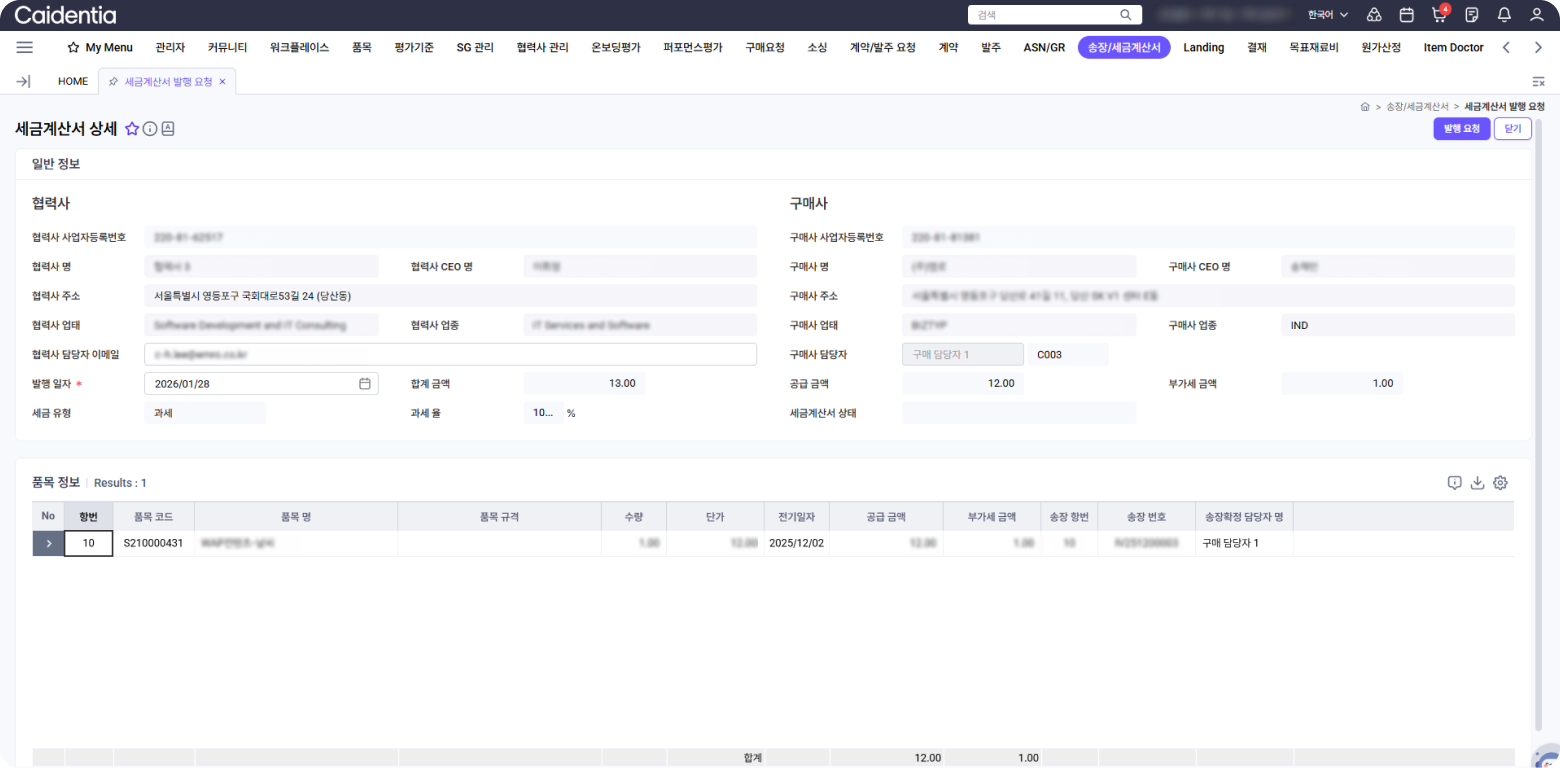The width and height of the screenshot is (1560, 768).
Task: Open the hamburger menu at top left
Action: pos(25,47)
